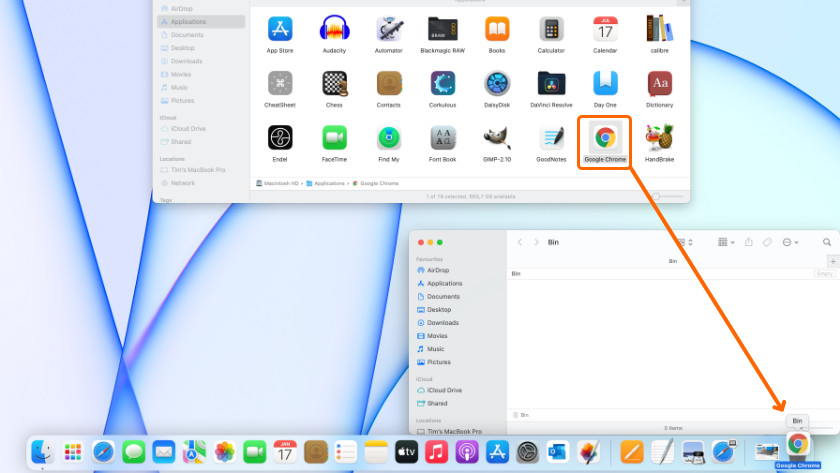
Task: Select the HandBrake app icon
Action: 659,138
